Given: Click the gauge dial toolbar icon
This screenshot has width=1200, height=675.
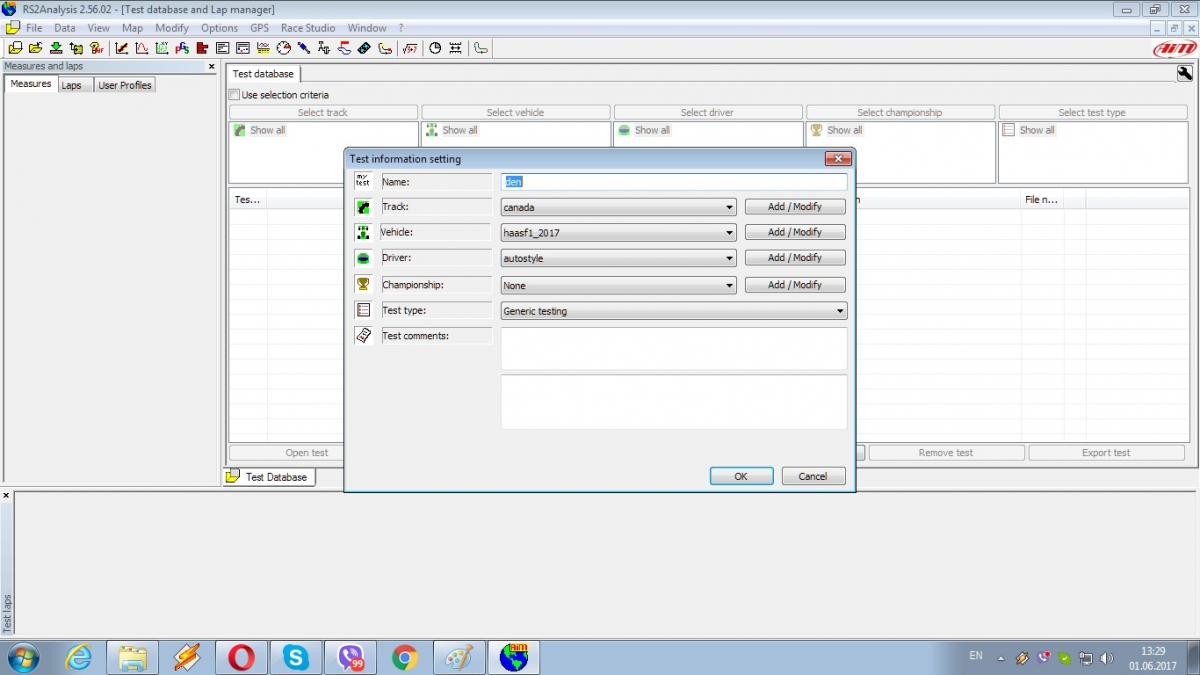Looking at the screenshot, I should tap(283, 48).
